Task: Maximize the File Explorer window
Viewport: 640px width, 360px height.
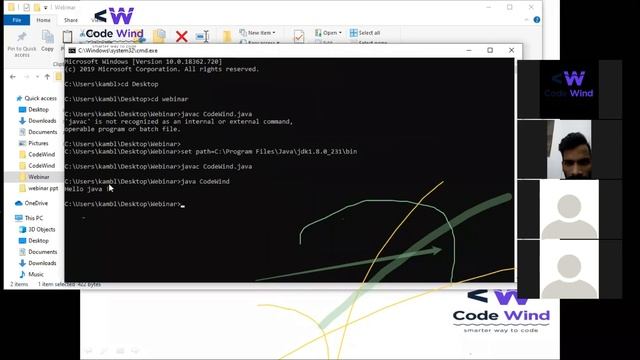Action: coord(510,7)
